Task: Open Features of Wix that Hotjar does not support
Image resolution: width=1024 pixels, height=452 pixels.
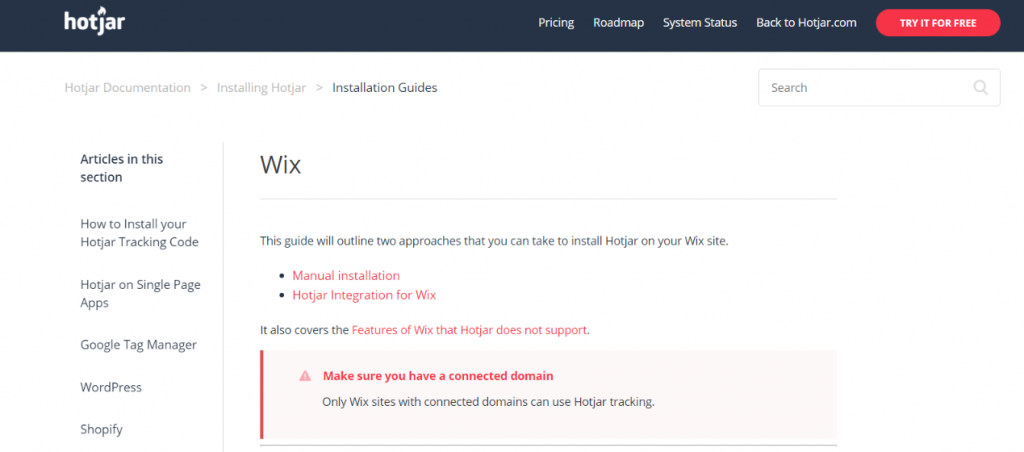Action: pos(469,330)
